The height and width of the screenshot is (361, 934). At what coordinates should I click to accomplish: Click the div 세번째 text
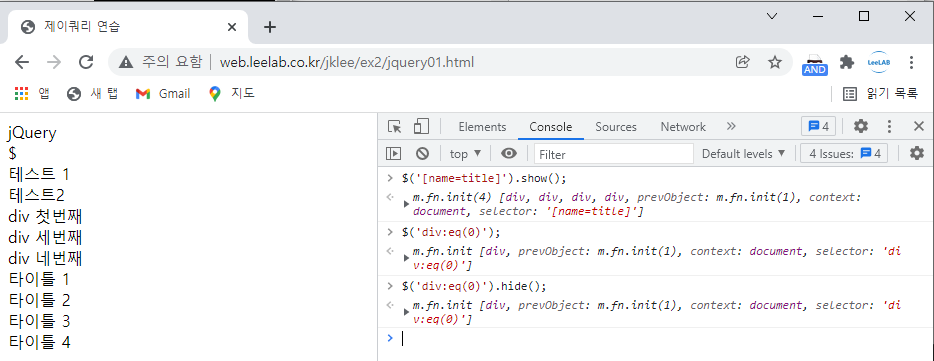tap(45, 238)
